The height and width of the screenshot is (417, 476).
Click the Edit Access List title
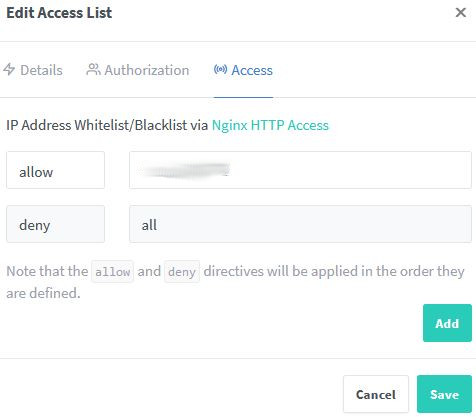point(59,13)
